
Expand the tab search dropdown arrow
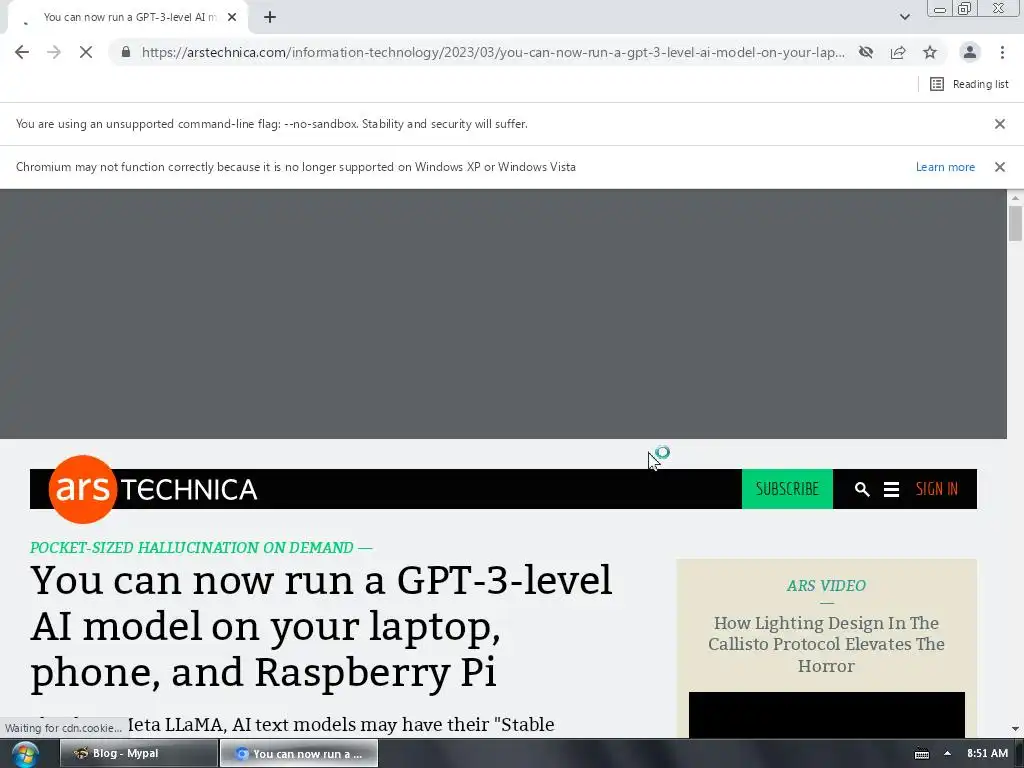tap(904, 17)
